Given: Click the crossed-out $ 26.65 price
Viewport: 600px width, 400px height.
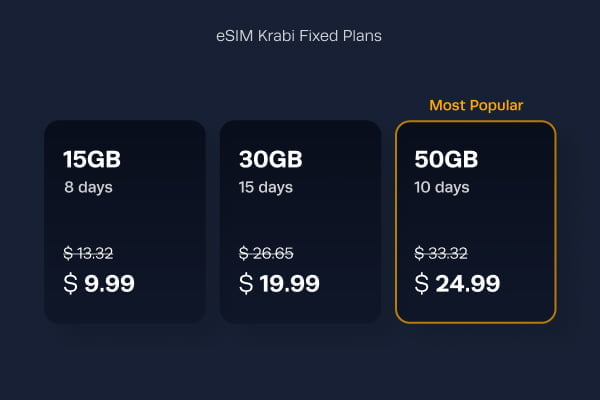Looking at the screenshot, I should pos(266,253).
